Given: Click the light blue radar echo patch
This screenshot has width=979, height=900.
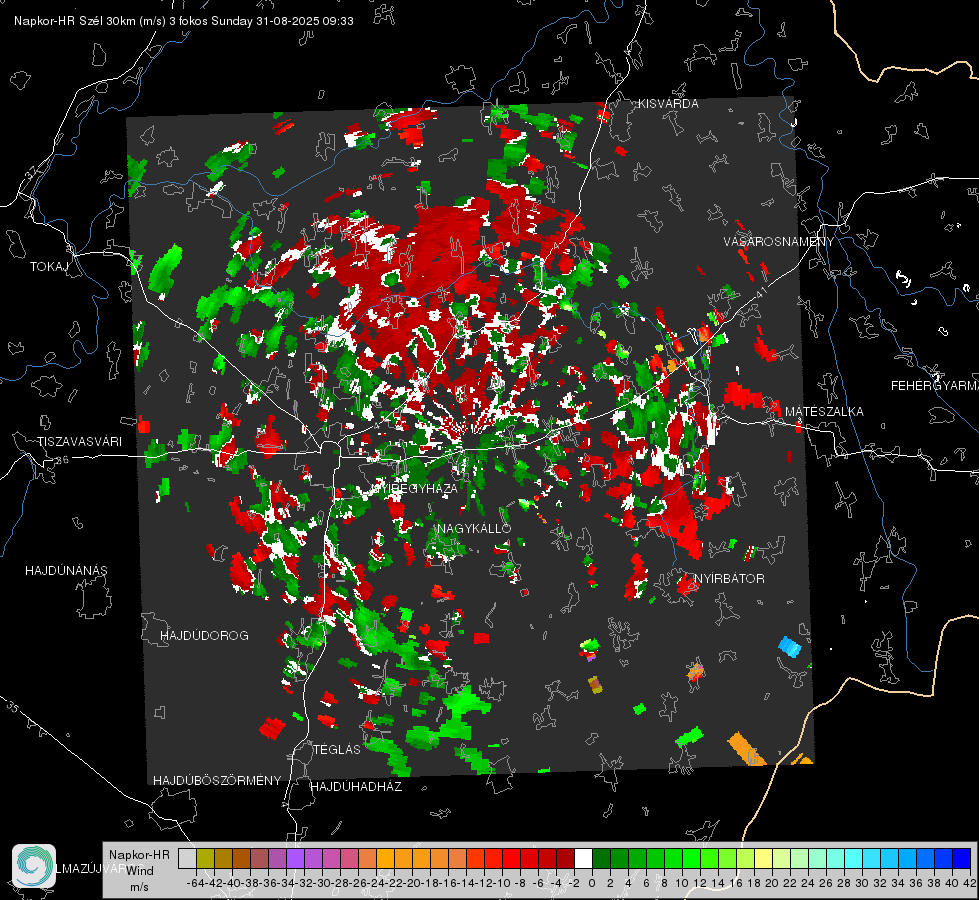Looking at the screenshot, I should 790,646.
